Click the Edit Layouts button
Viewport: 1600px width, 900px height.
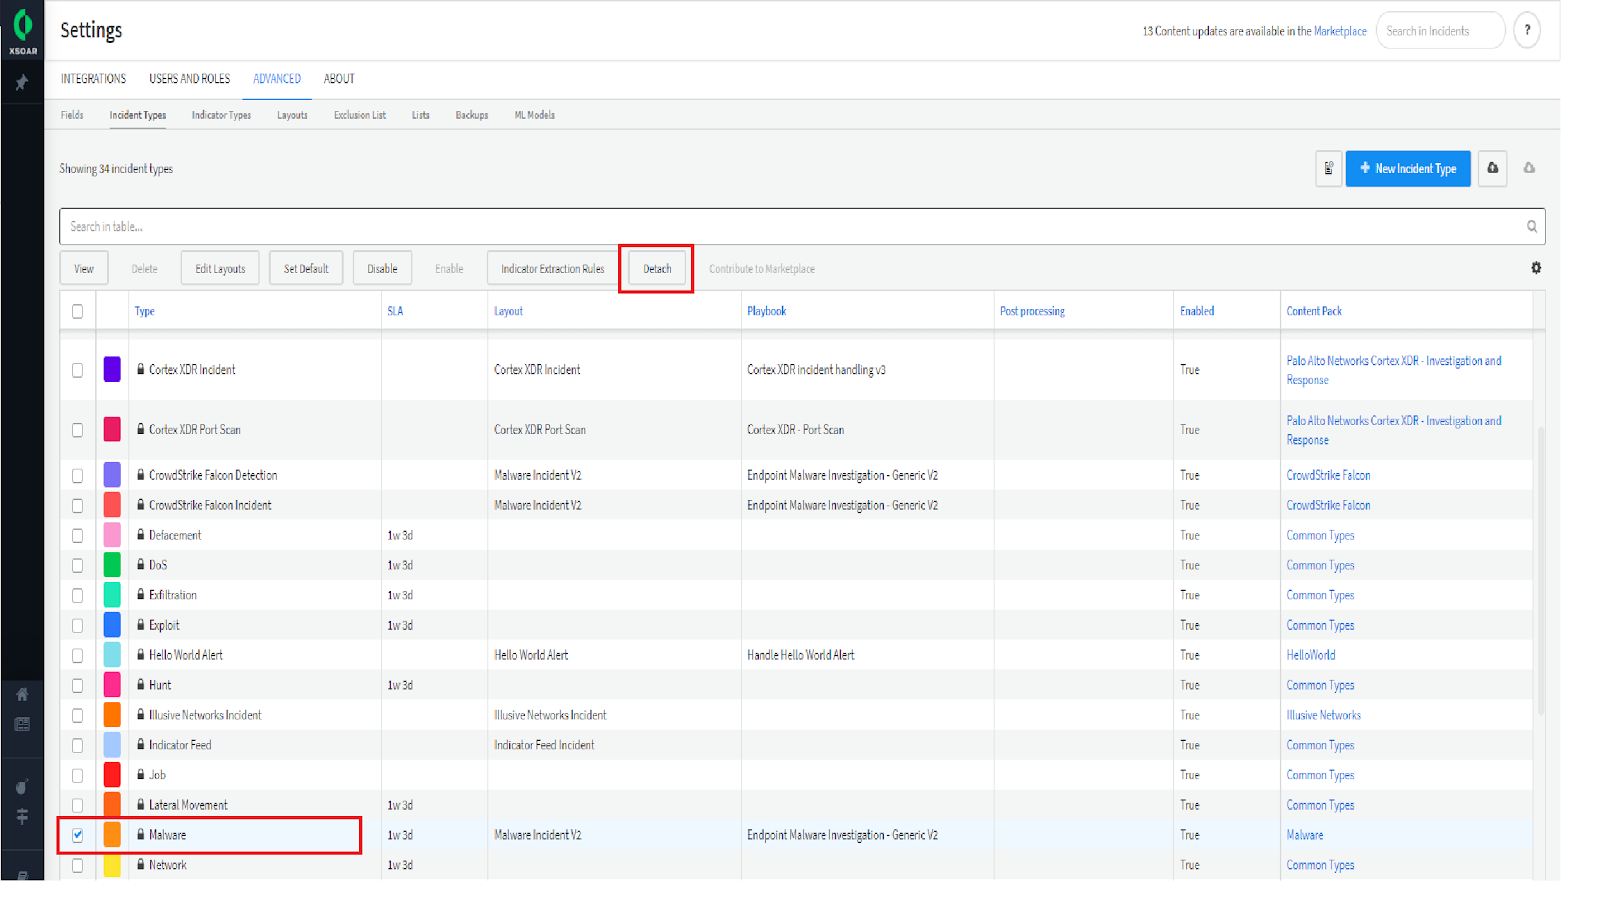point(220,269)
